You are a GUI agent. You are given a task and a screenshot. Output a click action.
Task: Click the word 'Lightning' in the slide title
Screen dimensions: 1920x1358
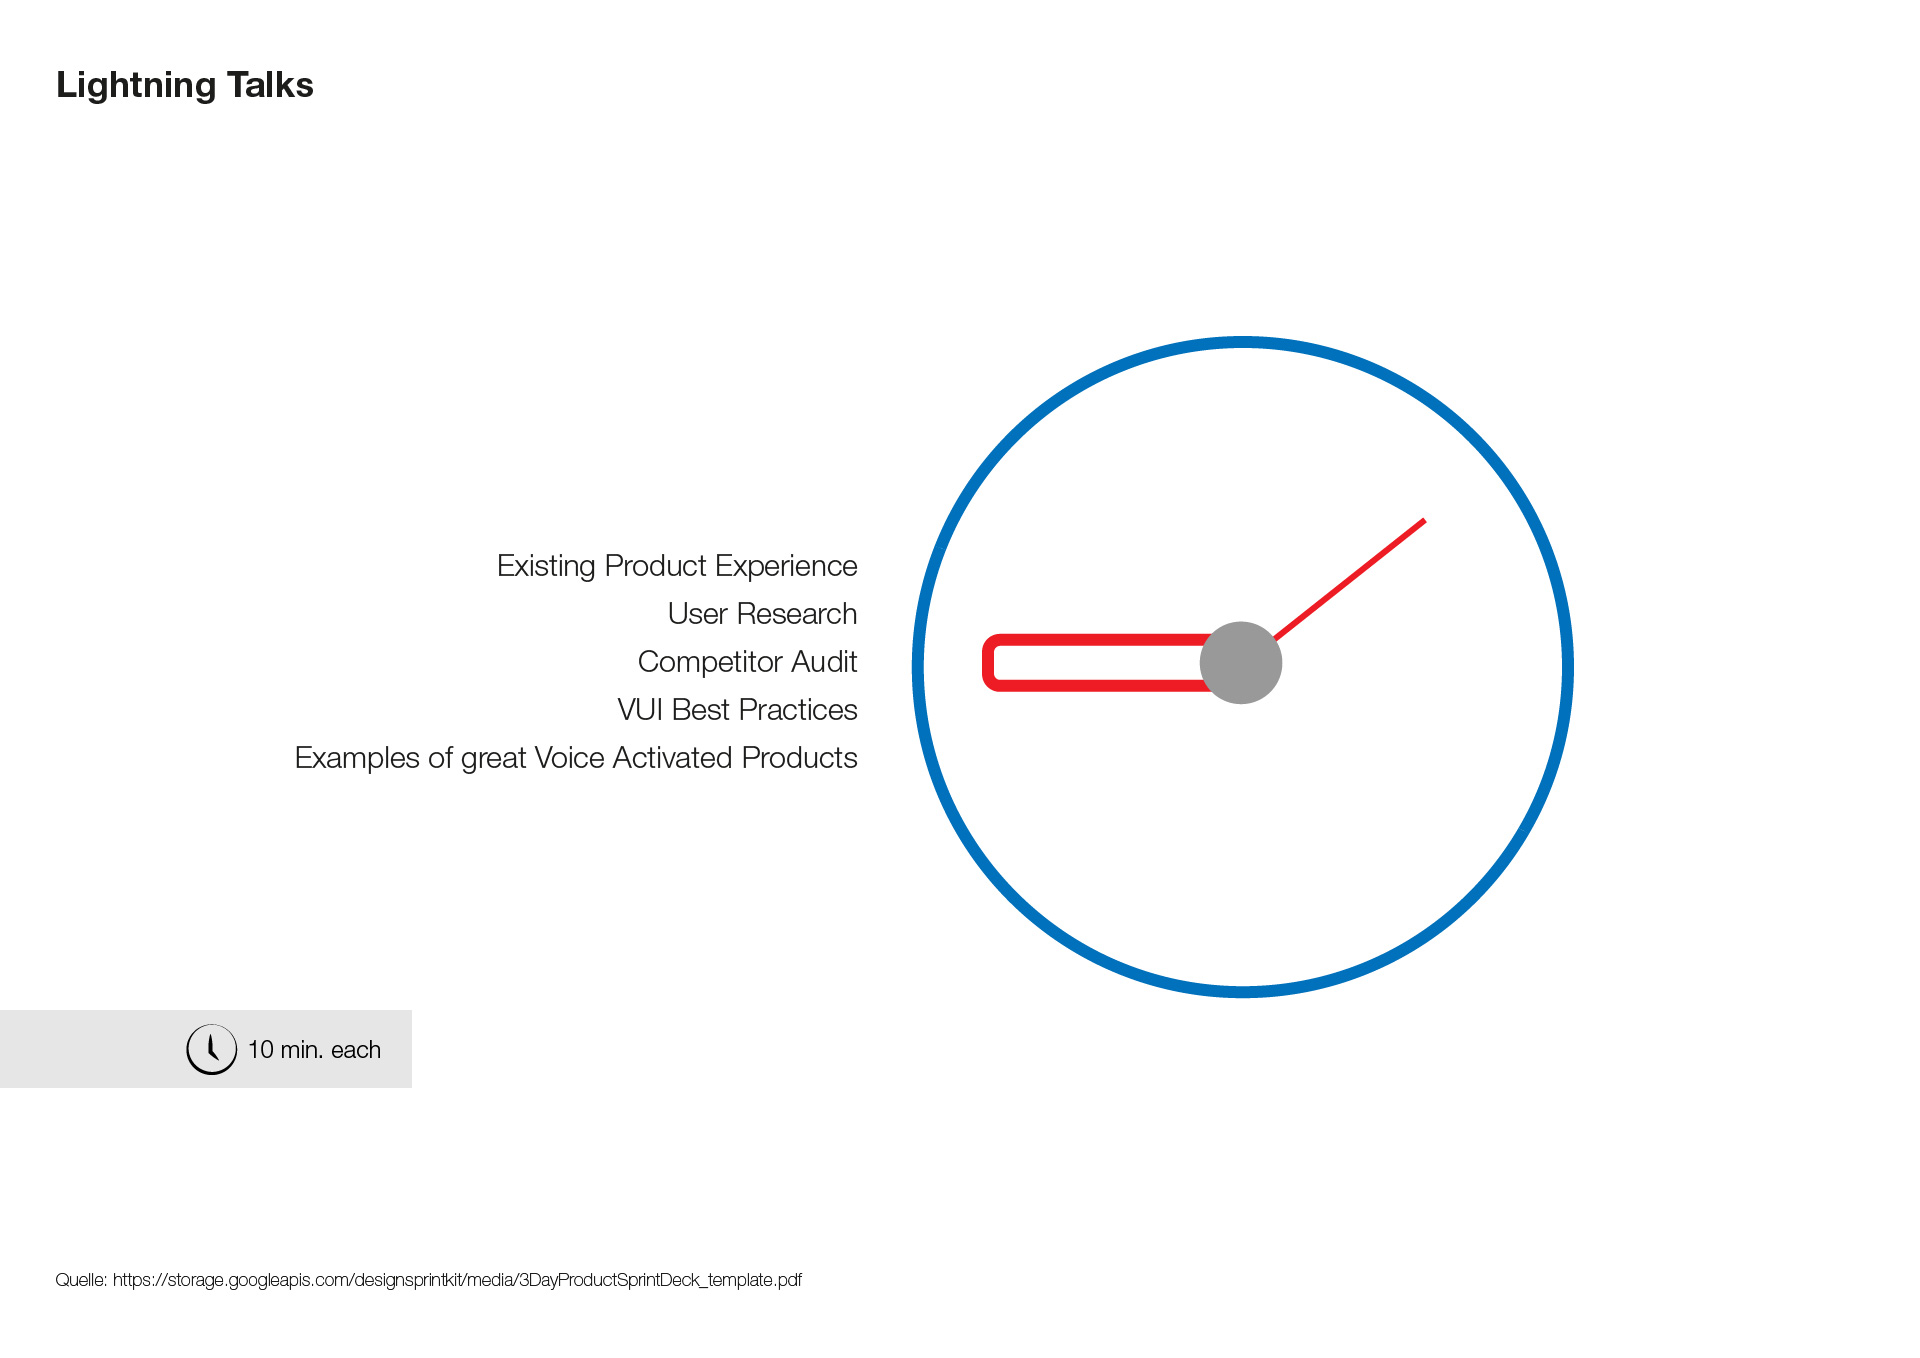(x=136, y=86)
